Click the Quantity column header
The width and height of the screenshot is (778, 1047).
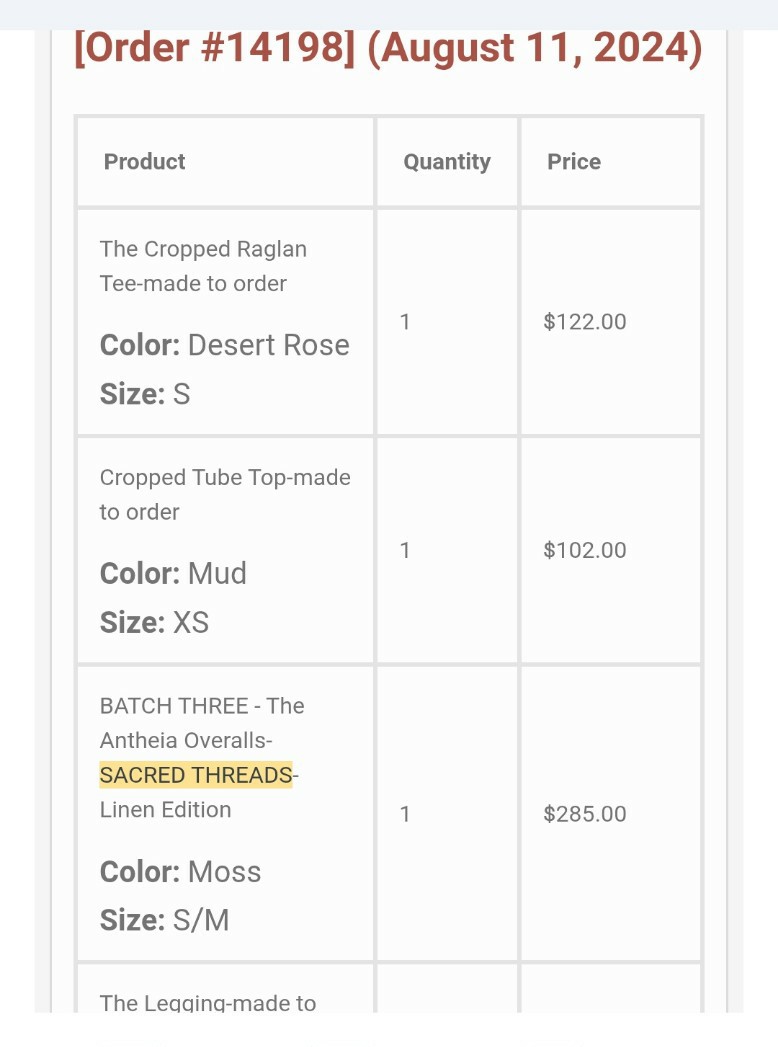[447, 162]
